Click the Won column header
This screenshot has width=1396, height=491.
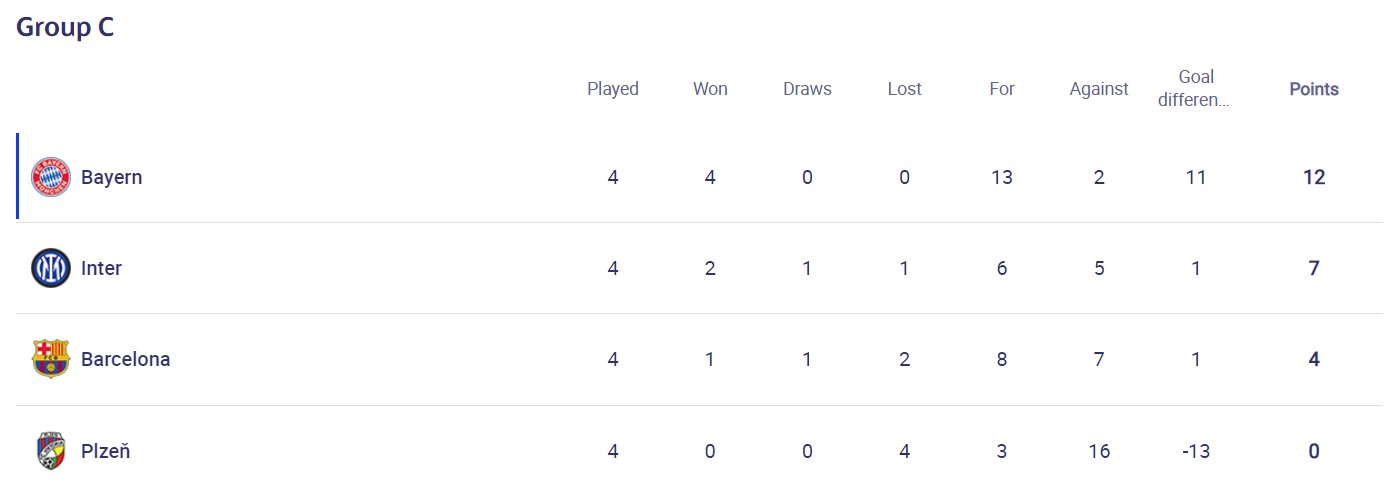710,89
